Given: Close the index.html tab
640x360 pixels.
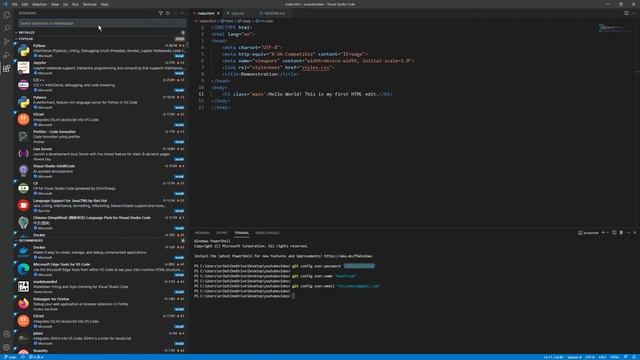Looking at the screenshot, I should click(x=218, y=13).
